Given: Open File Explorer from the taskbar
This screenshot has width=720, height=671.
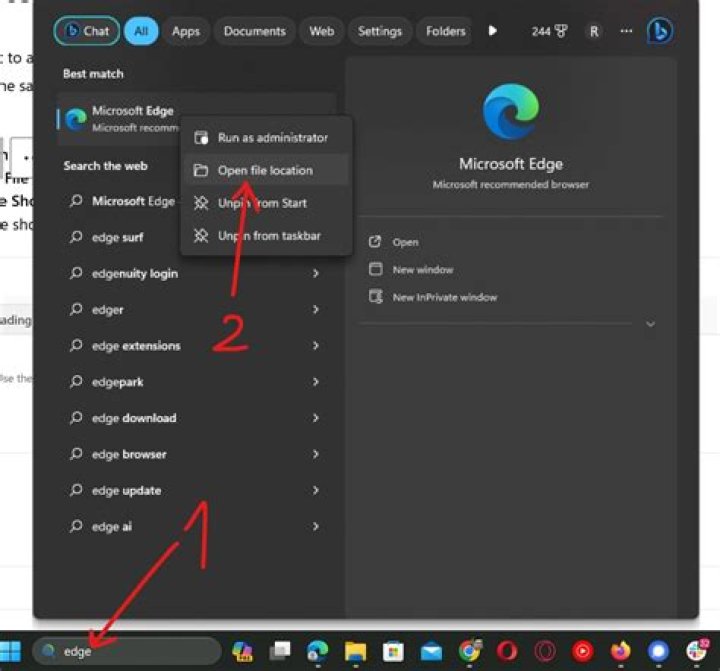Looking at the screenshot, I should click(355, 651).
